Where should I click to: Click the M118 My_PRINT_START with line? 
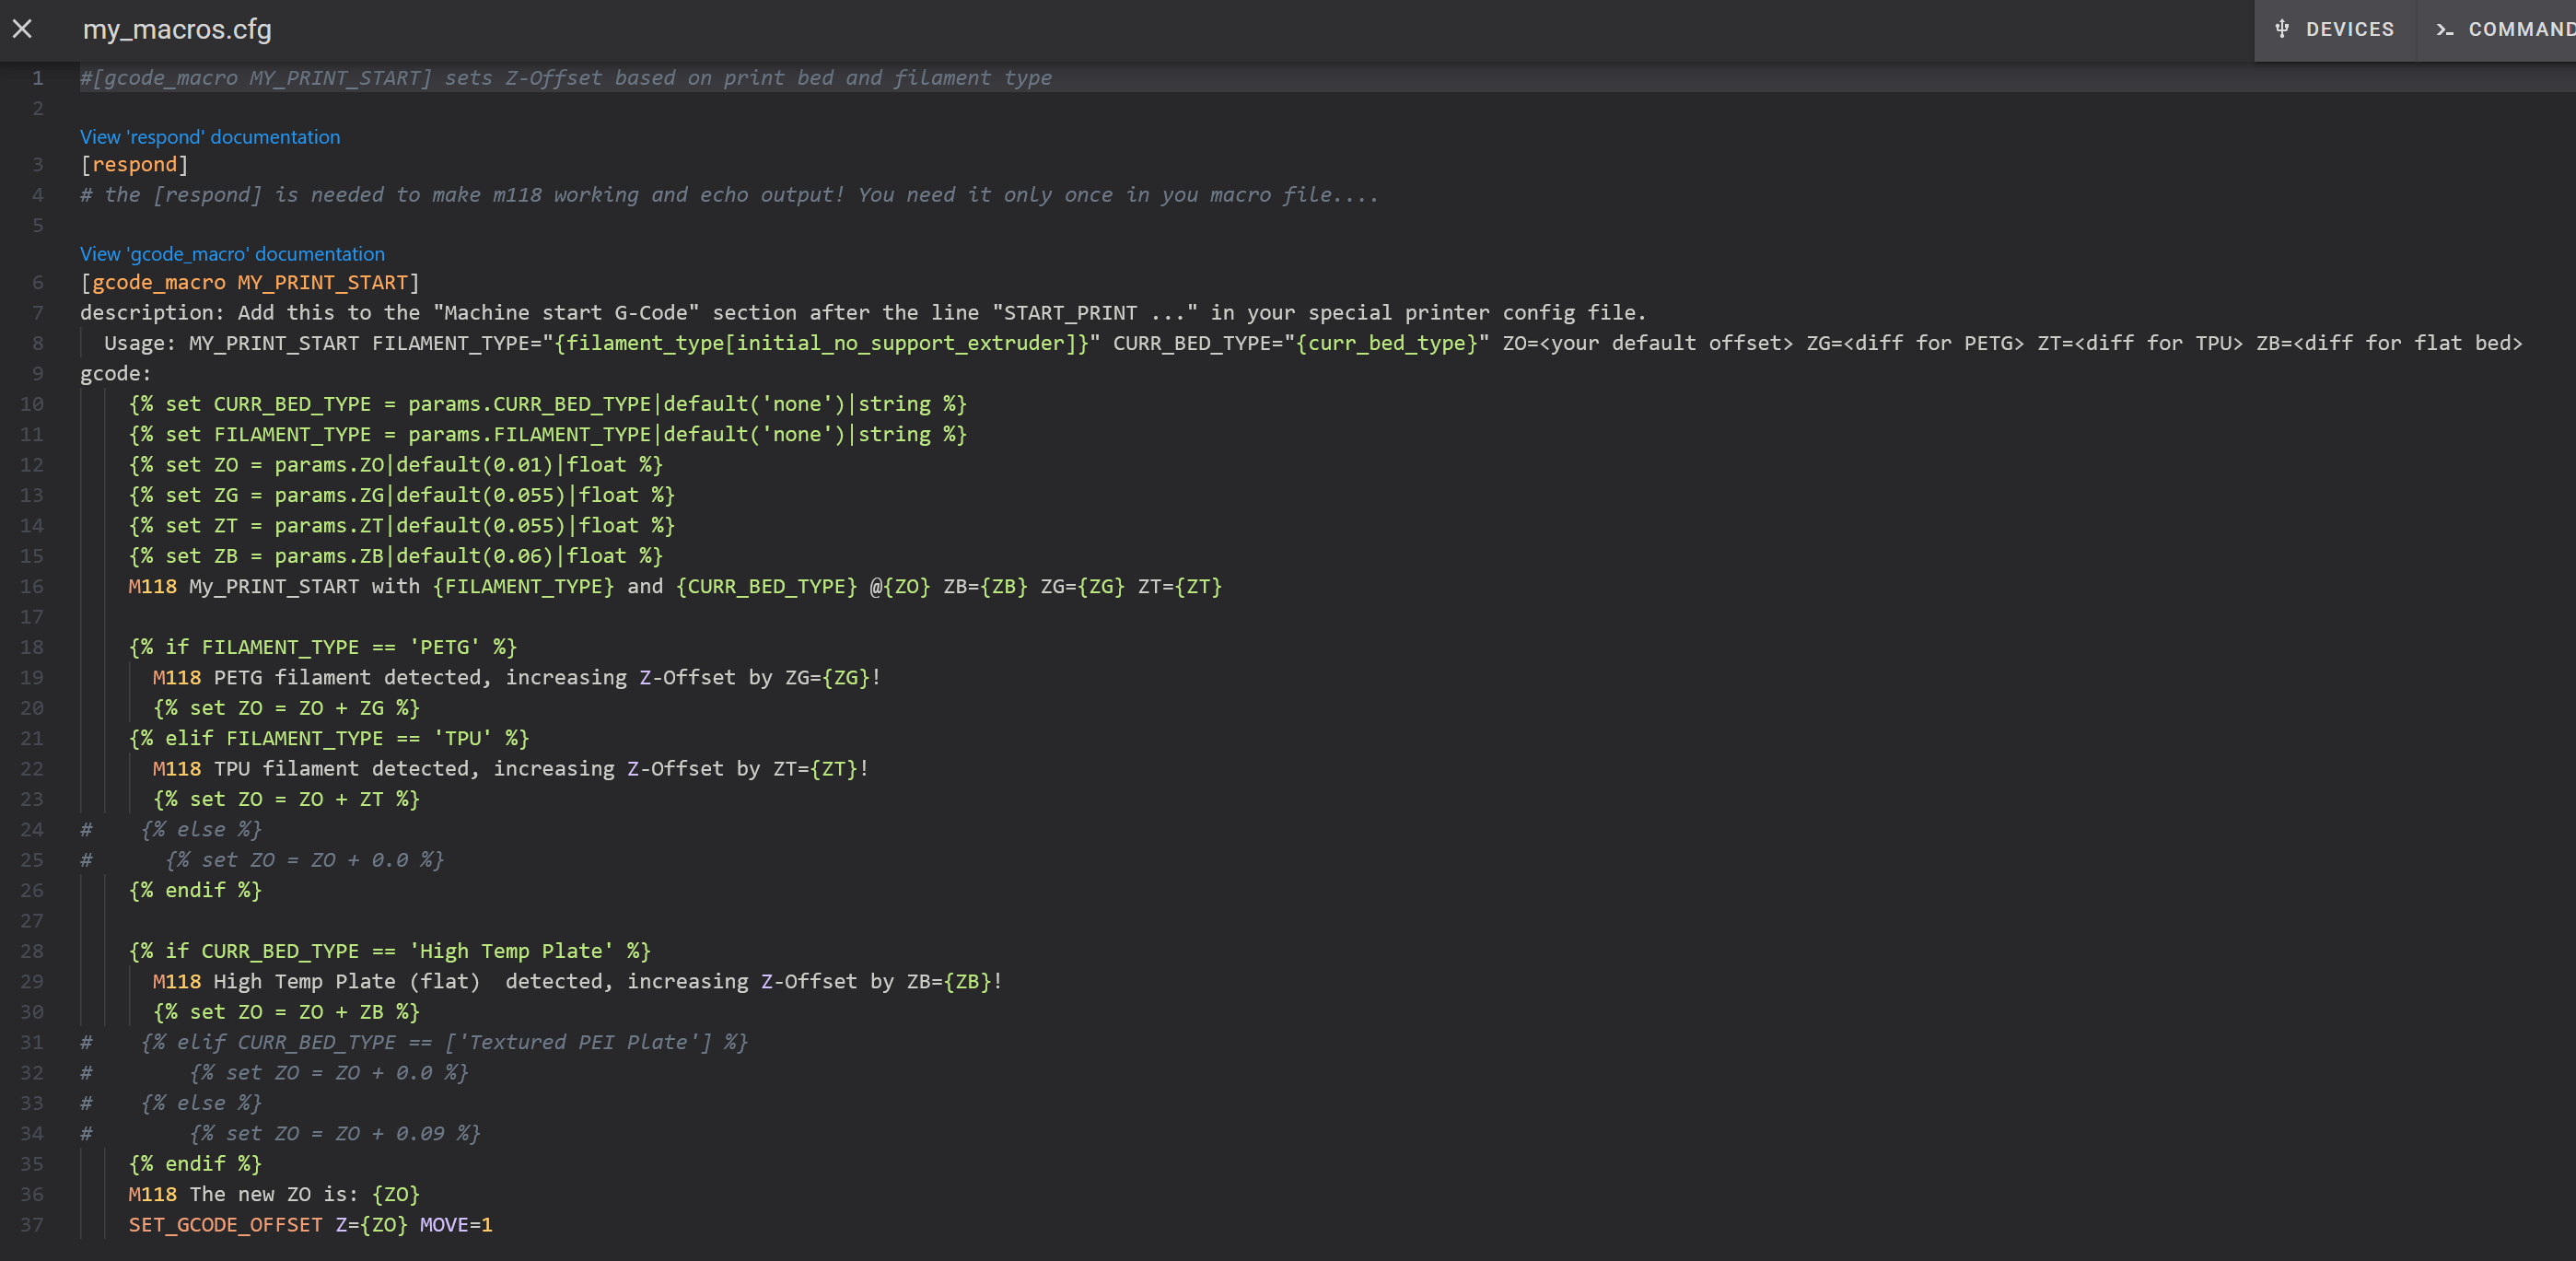pyautogui.click(x=675, y=587)
